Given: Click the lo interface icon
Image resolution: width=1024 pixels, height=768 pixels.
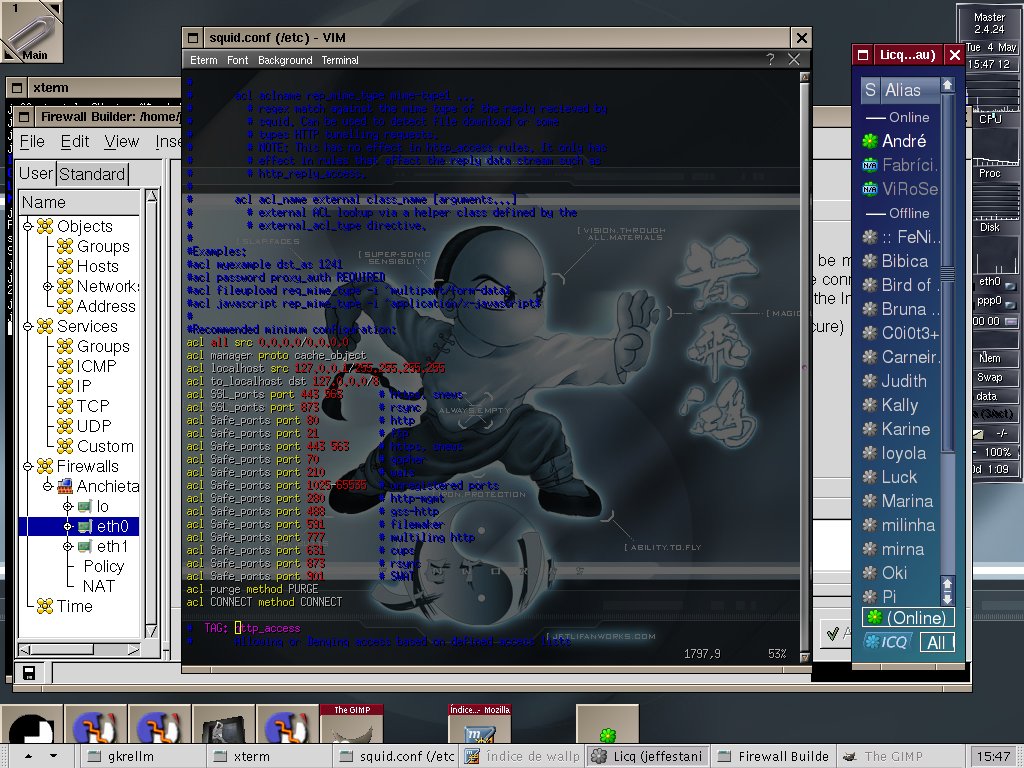Looking at the screenshot, I should pyautogui.click(x=85, y=506).
